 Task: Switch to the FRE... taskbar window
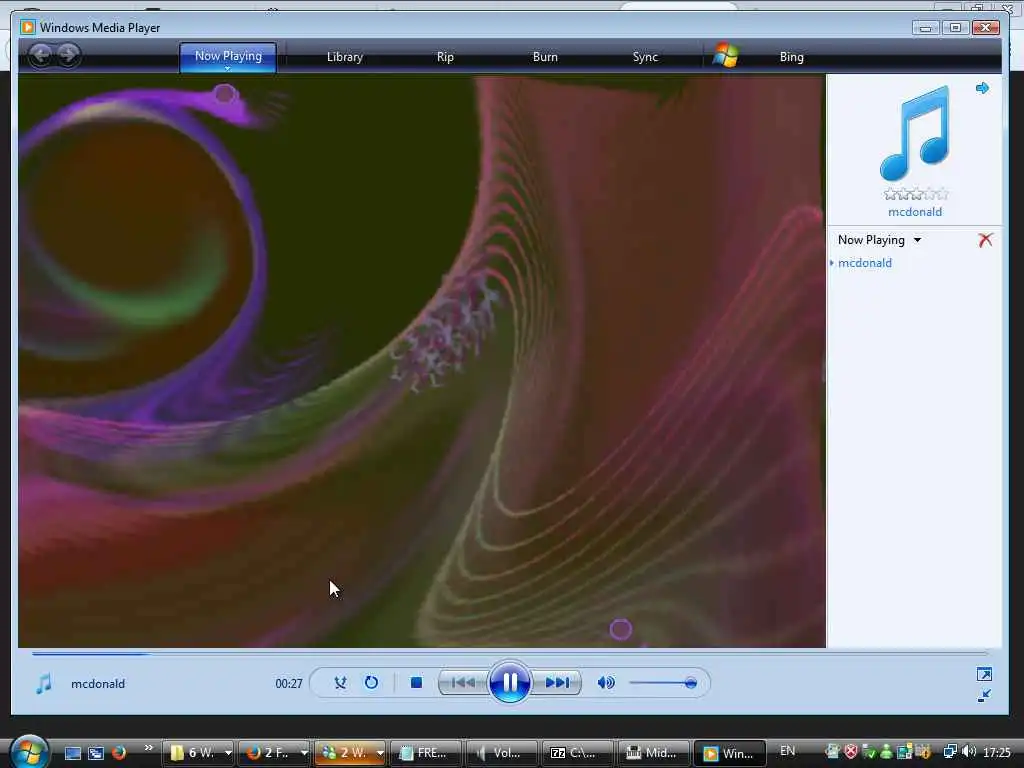coord(425,753)
